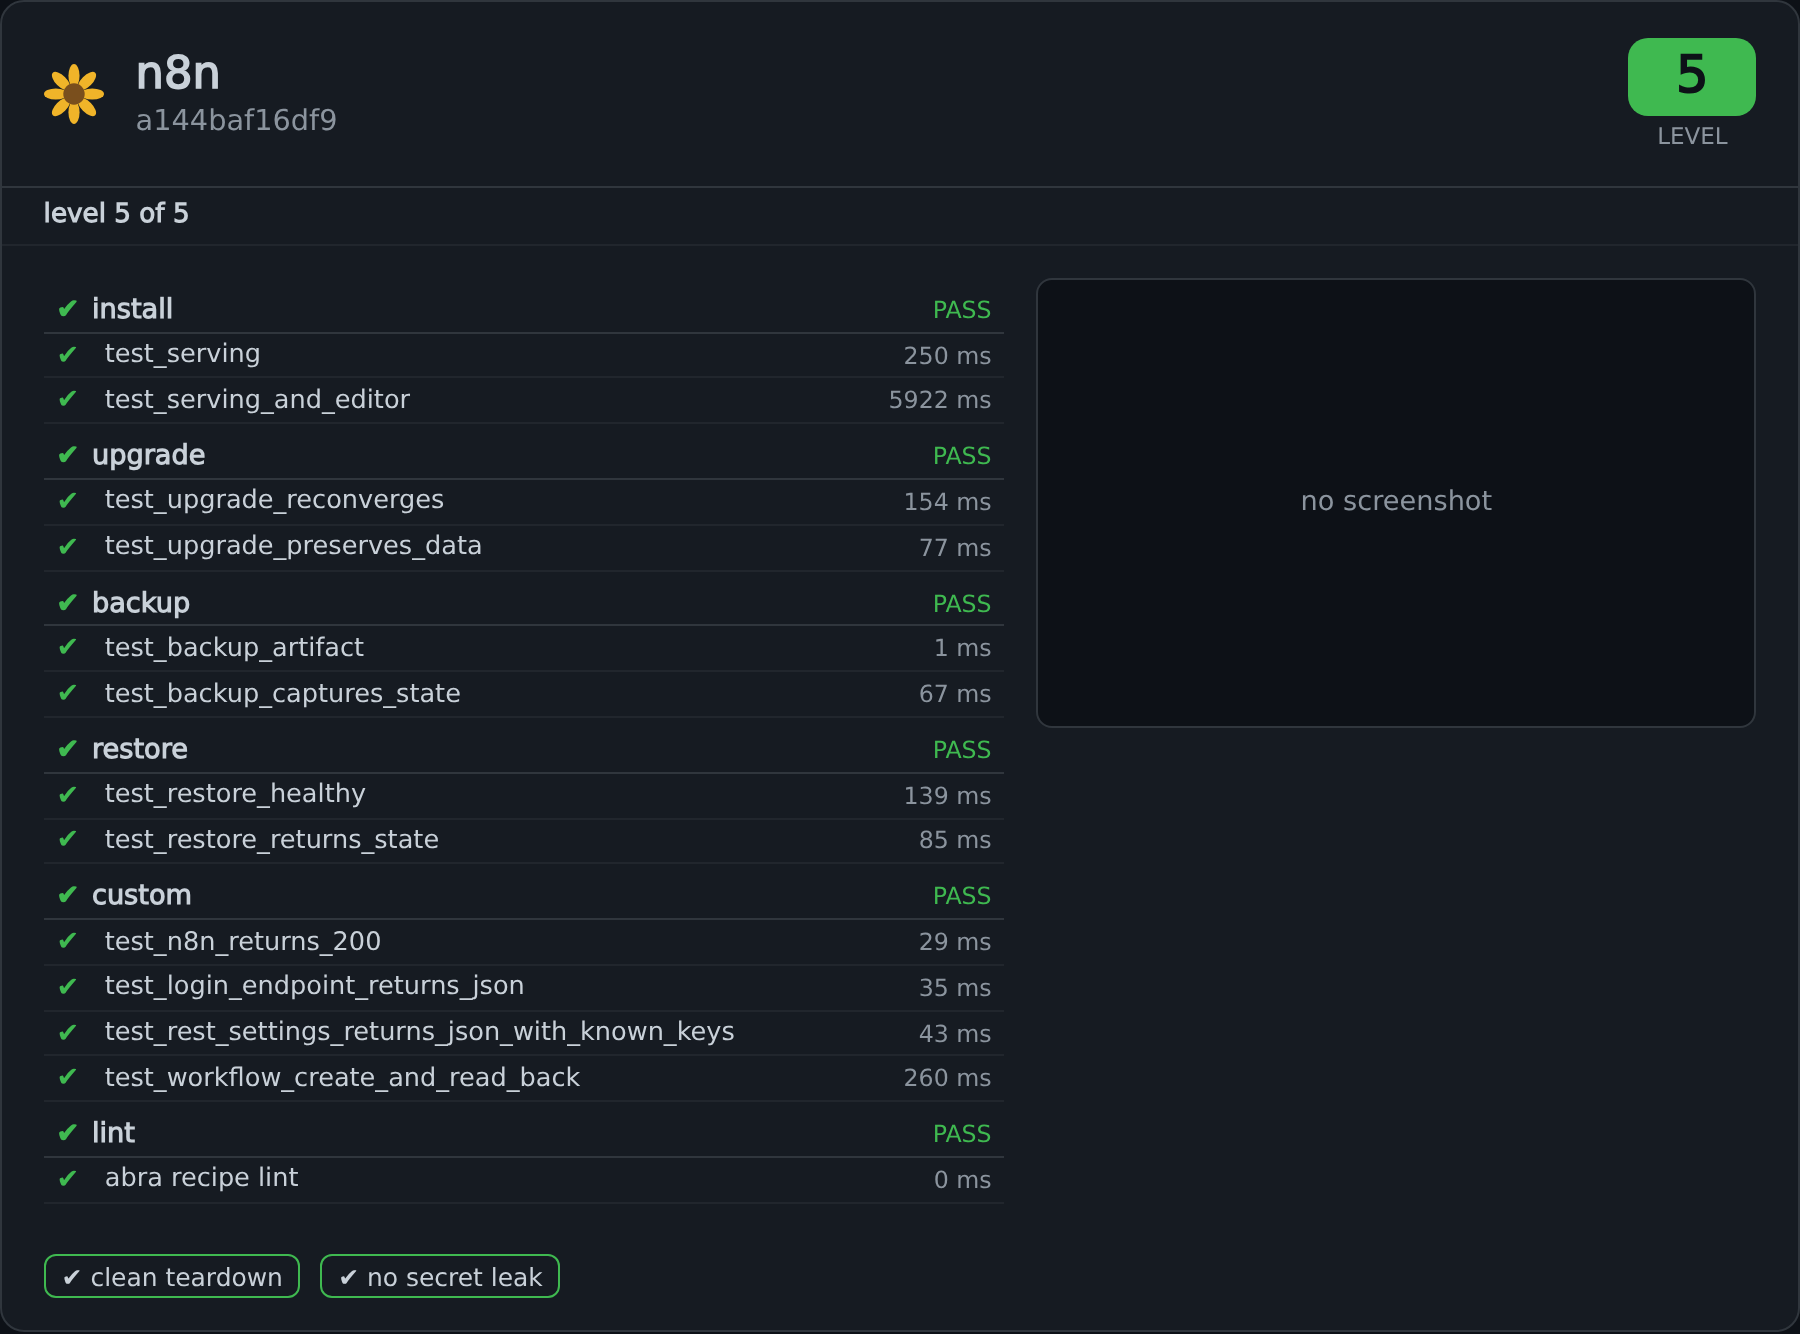
Task: Select the test_serving_and_editor row
Action: coord(524,400)
